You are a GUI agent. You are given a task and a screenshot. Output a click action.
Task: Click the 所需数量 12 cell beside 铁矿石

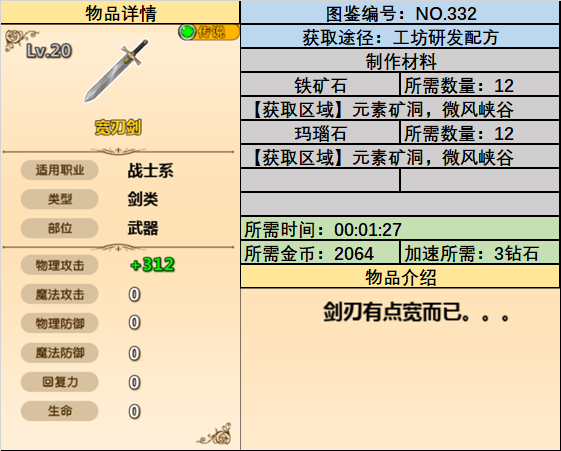pos(480,84)
